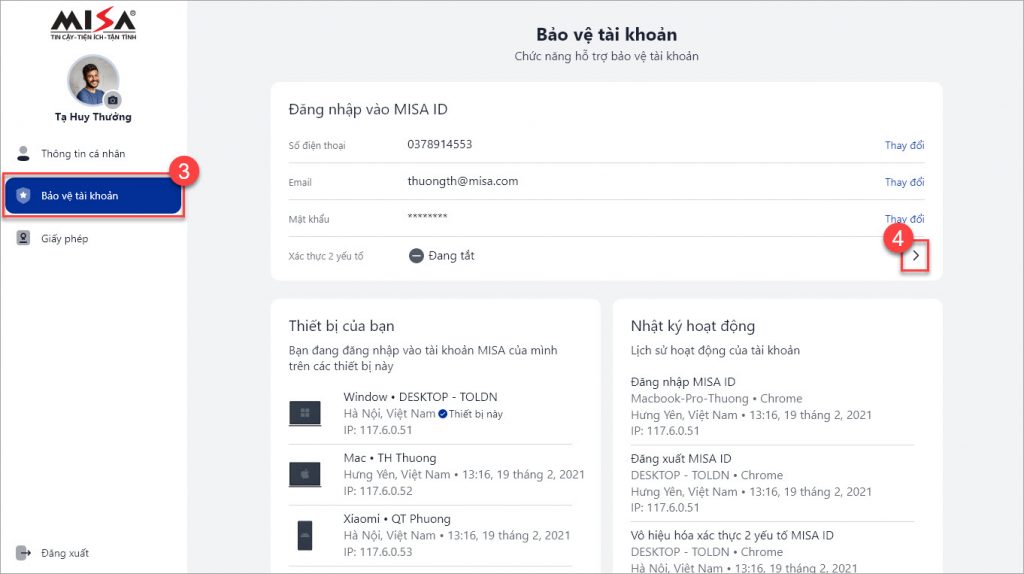Image resolution: width=1024 pixels, height=574 pixels.
Task: Click Thay đổi for Mật khẩu
Action: coord(904,219)
